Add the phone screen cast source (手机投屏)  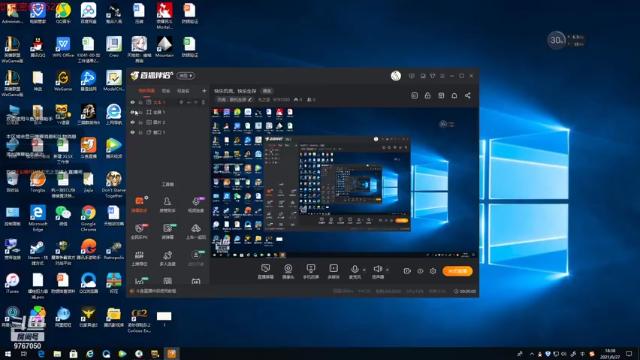[311, 271]
